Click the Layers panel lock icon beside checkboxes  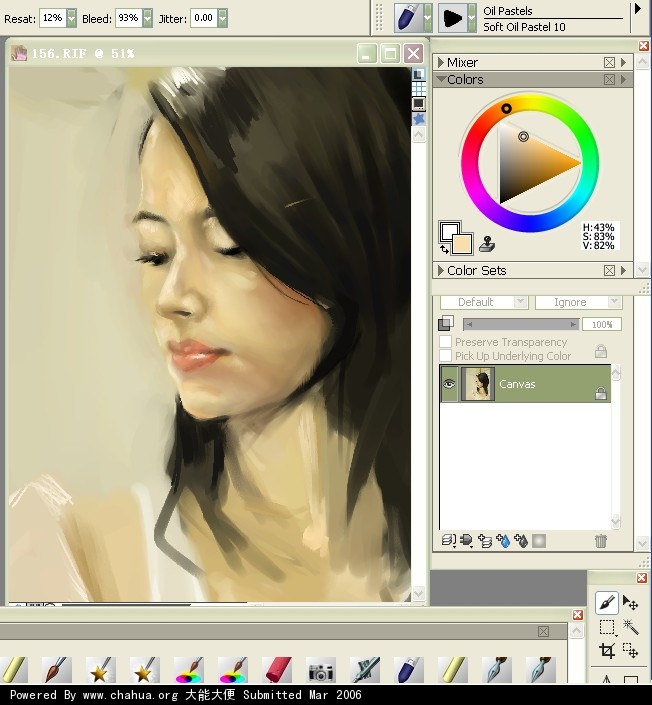click(601, 350)
